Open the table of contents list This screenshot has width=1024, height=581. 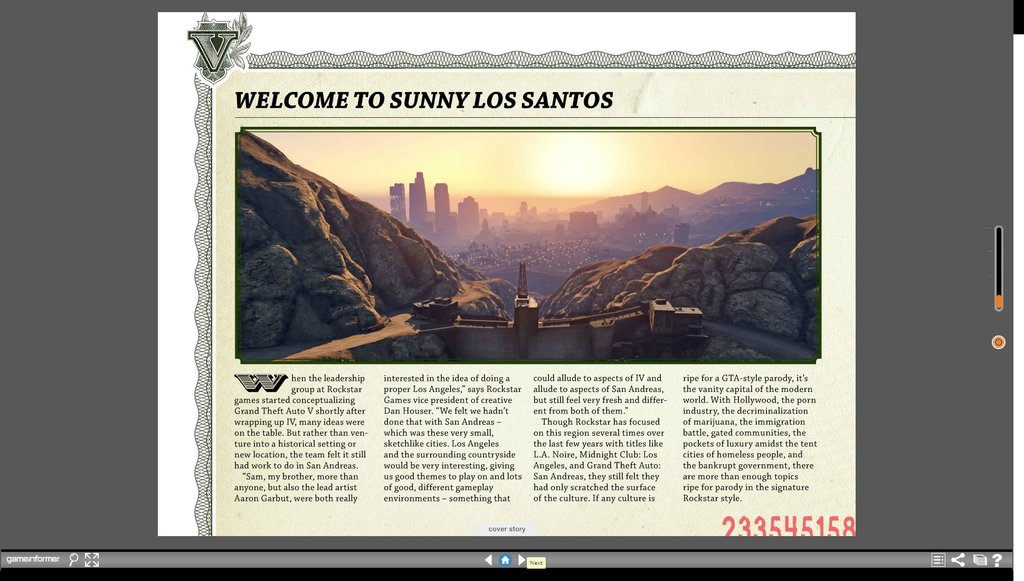(938, 560)
